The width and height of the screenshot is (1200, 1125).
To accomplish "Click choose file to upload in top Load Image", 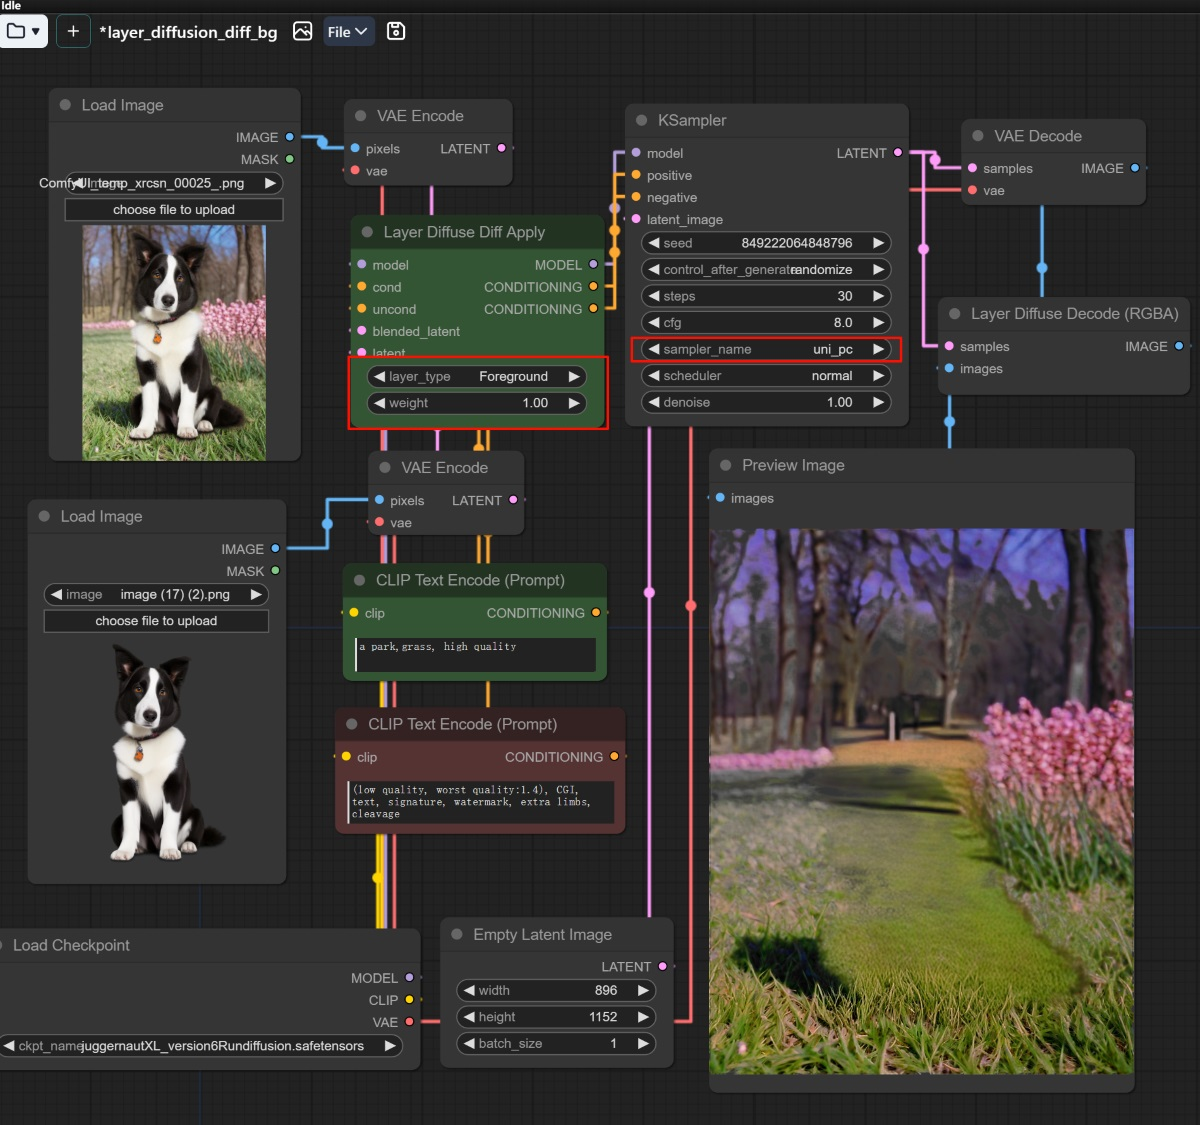I will (x=174, y=210).
